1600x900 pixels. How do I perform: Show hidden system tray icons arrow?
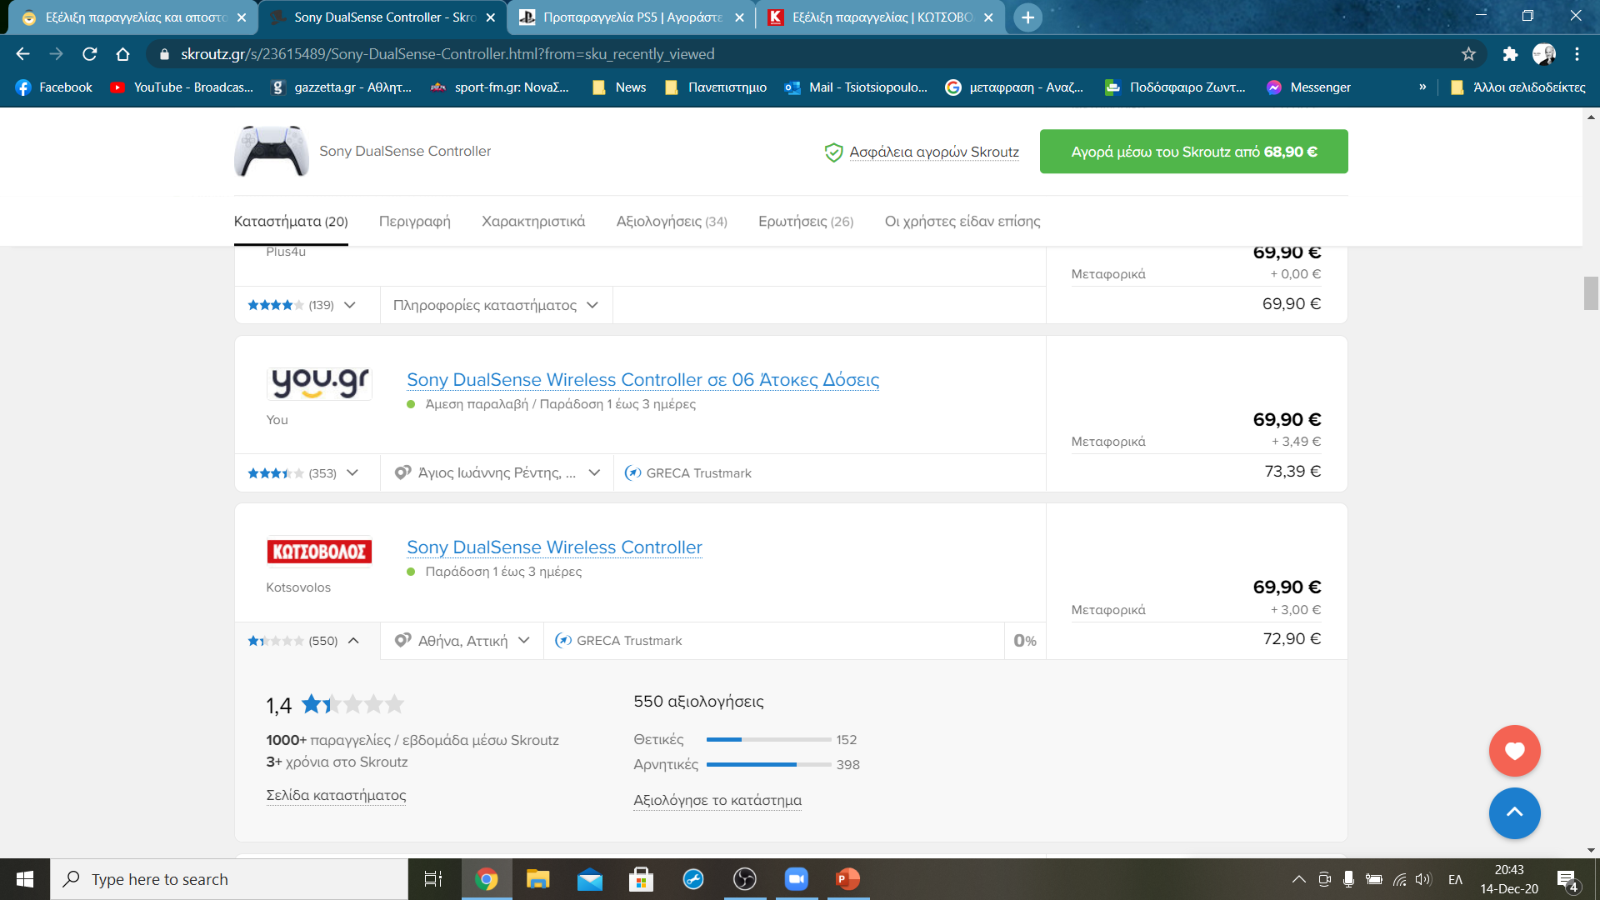[1298, 880]
